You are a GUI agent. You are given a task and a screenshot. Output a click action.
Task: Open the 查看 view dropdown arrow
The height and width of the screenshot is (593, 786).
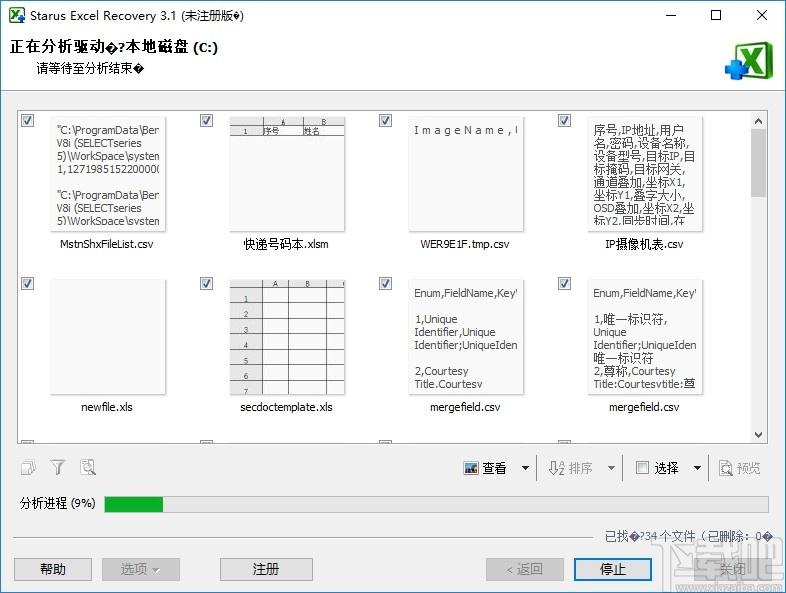click(525, 468)
